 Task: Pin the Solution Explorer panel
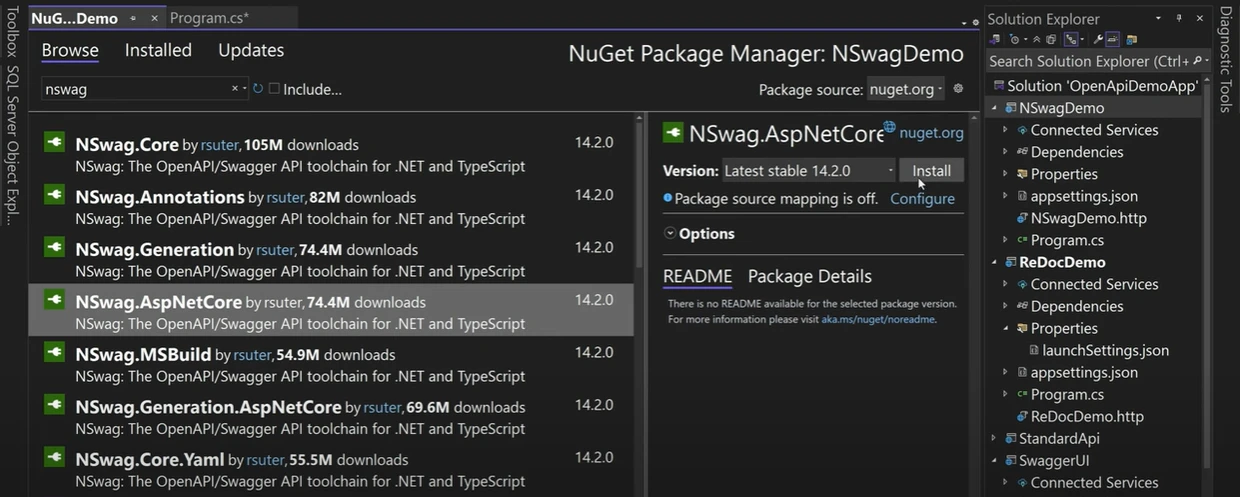tap(1179, 18)
